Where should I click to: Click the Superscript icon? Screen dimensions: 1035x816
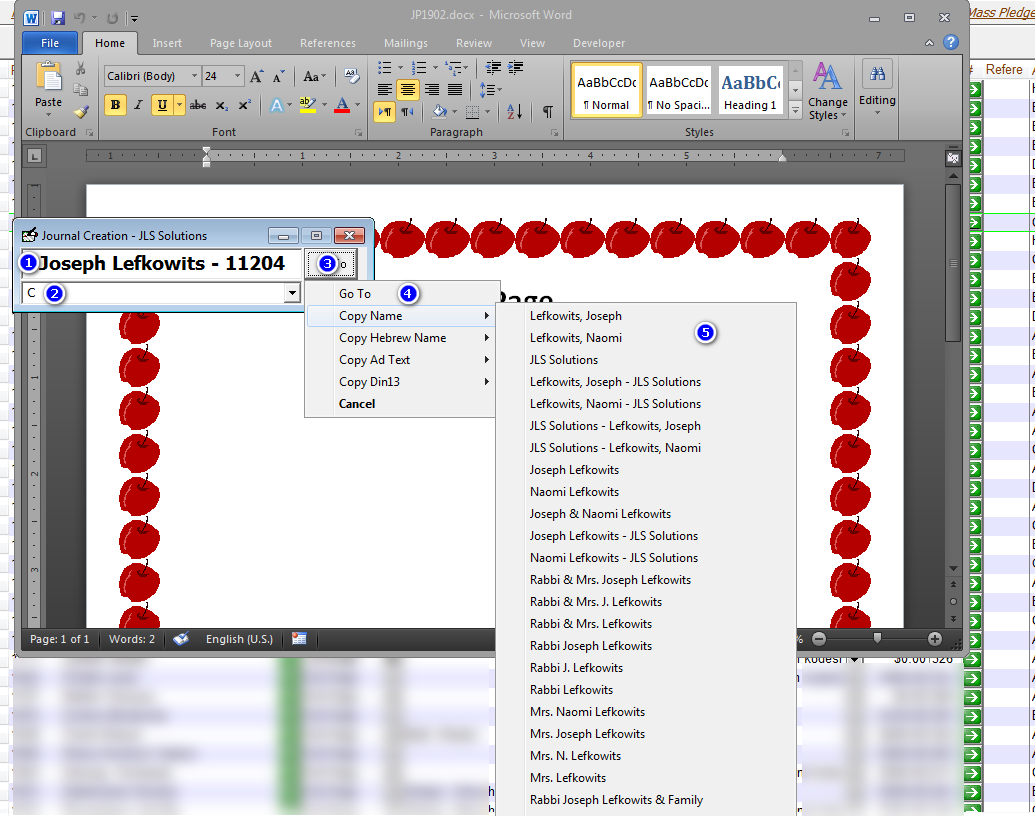pos(244,105)
